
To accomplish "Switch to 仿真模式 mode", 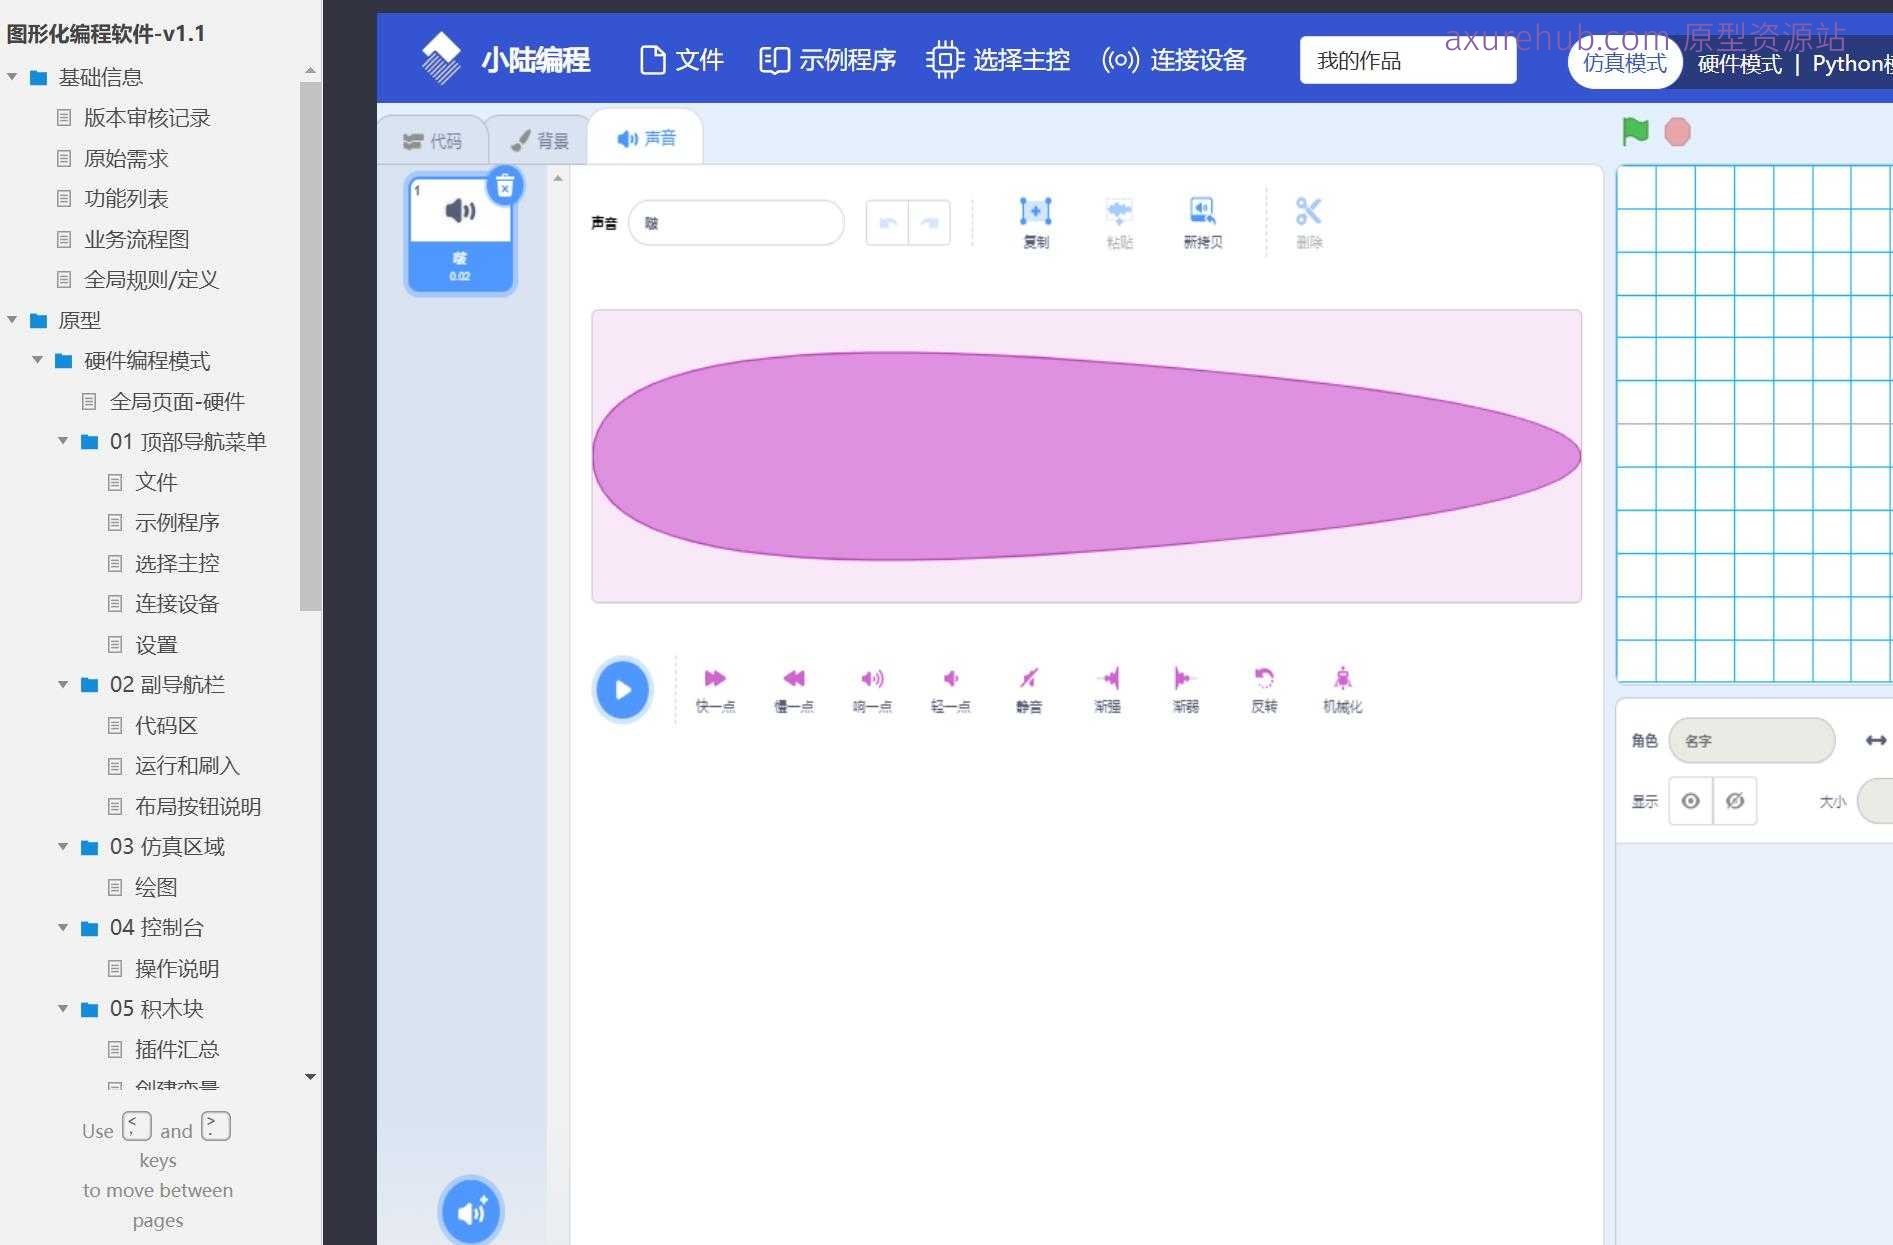I will pyautogui.click(x=1624, y=62).
